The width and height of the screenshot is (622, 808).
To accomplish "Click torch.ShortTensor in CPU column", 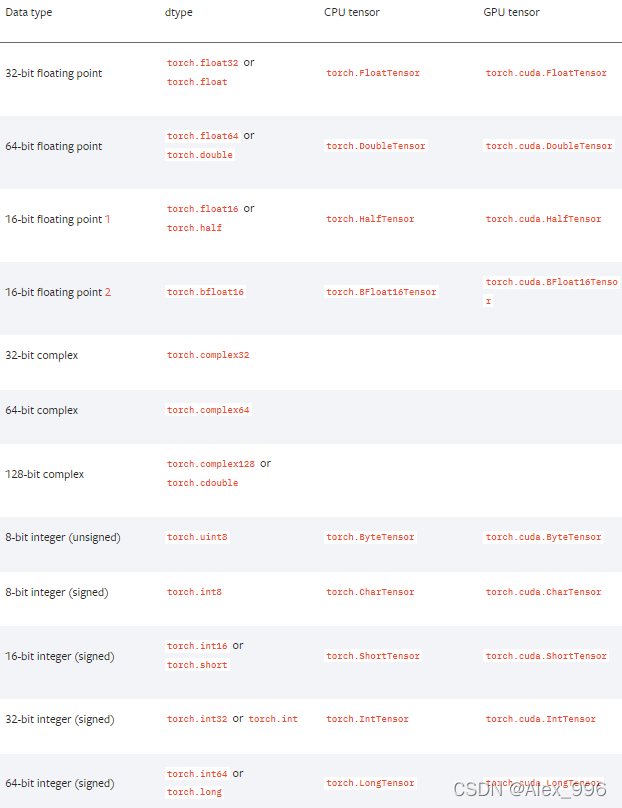I will click(373, 656).
